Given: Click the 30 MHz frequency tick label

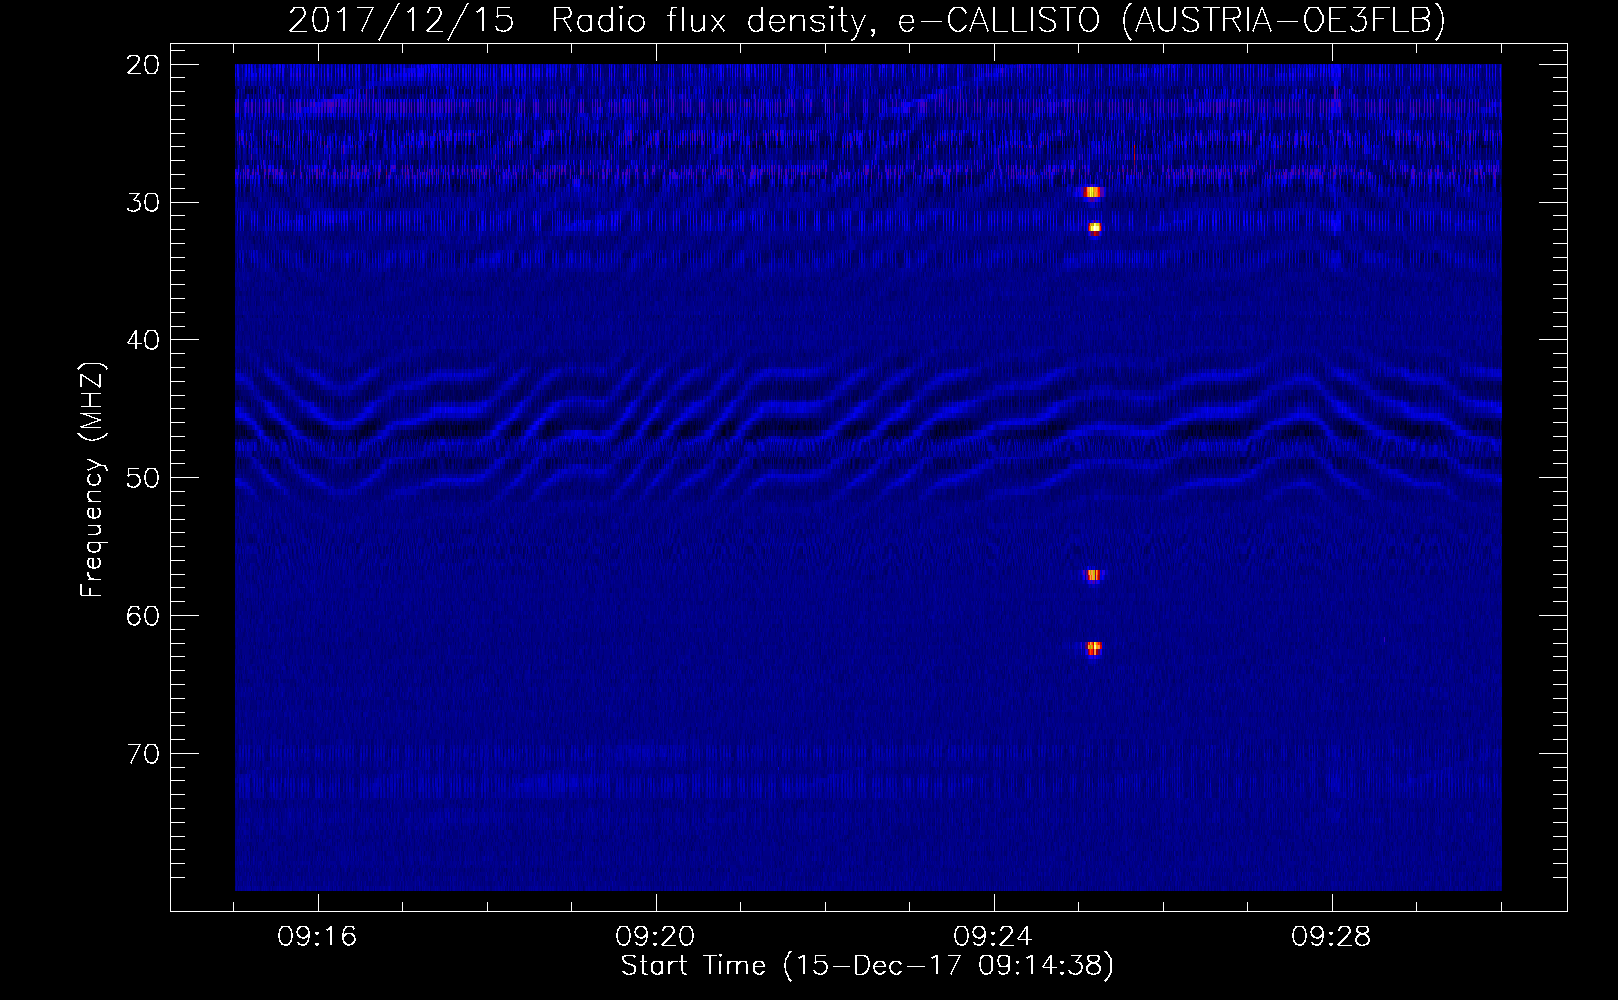Looking at the screenshot, I should [x=144, y=203].
